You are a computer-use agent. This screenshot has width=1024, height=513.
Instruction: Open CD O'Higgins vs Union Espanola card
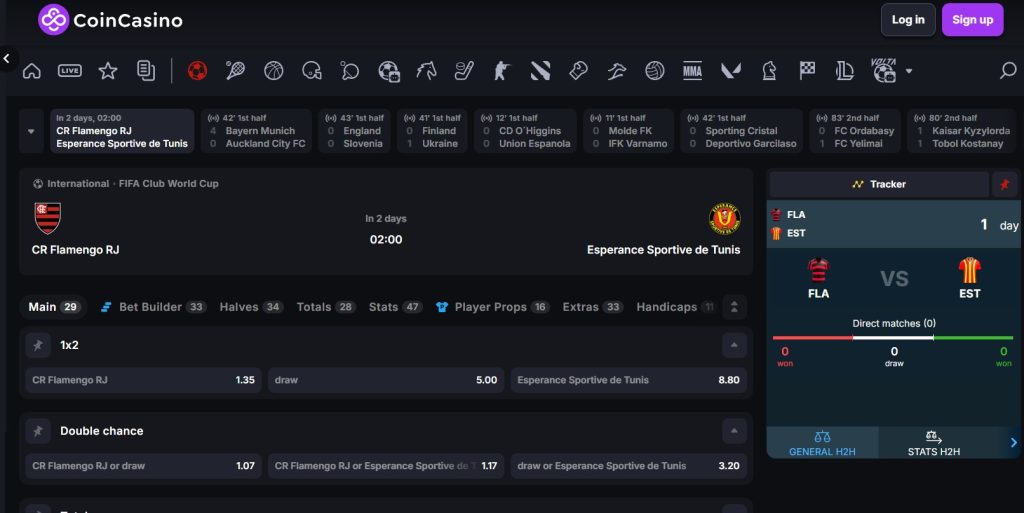click(x=526, y=131)
